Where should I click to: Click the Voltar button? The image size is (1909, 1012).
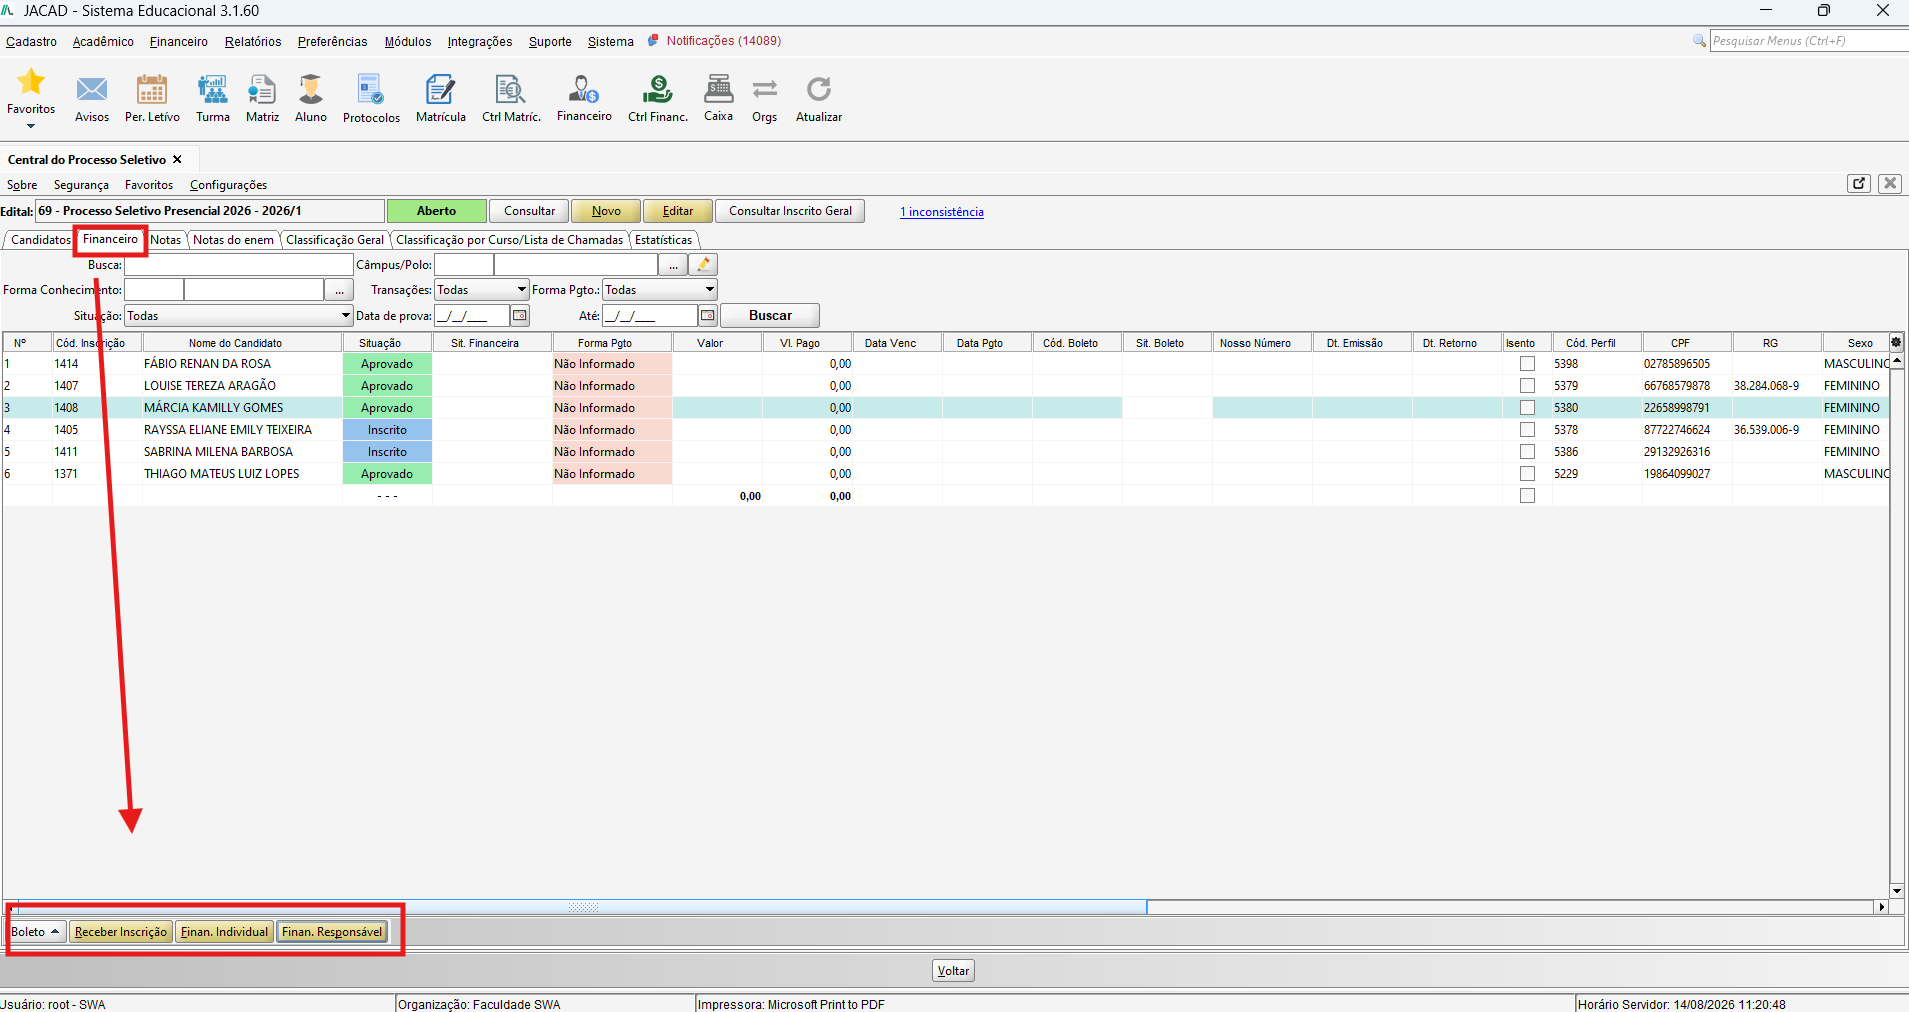click(953, 971)
